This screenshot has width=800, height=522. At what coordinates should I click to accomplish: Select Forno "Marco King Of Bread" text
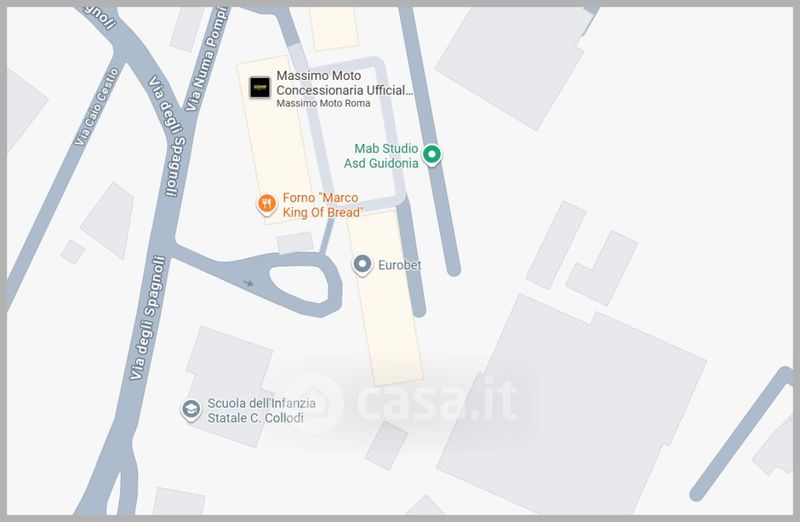(x=322, y=205)
